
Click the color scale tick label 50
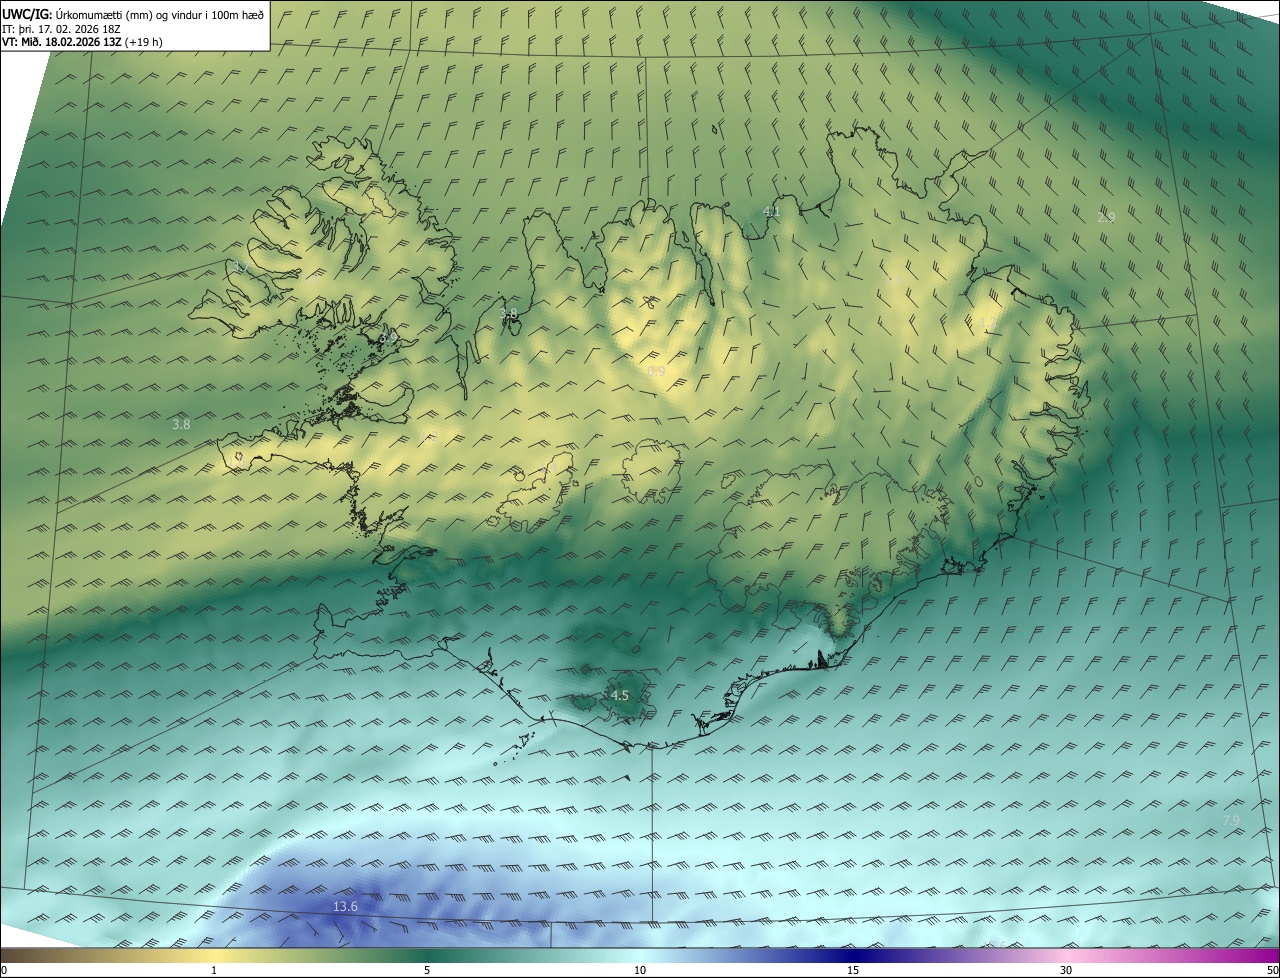coord(1272,970)
